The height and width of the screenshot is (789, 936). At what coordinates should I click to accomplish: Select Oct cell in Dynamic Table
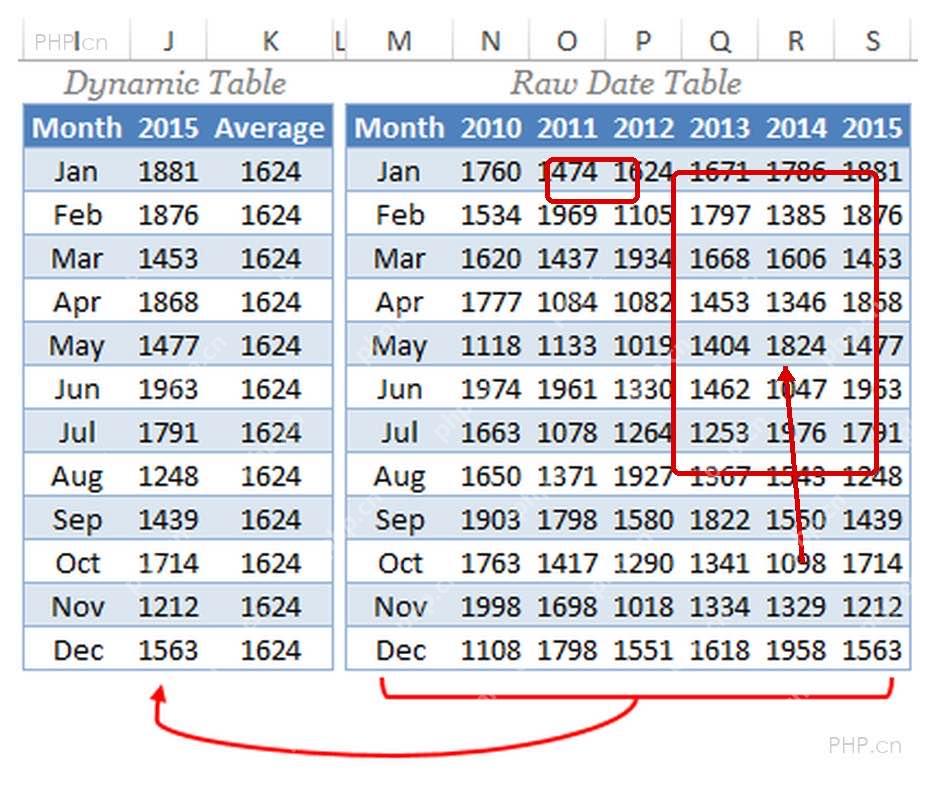76,563
